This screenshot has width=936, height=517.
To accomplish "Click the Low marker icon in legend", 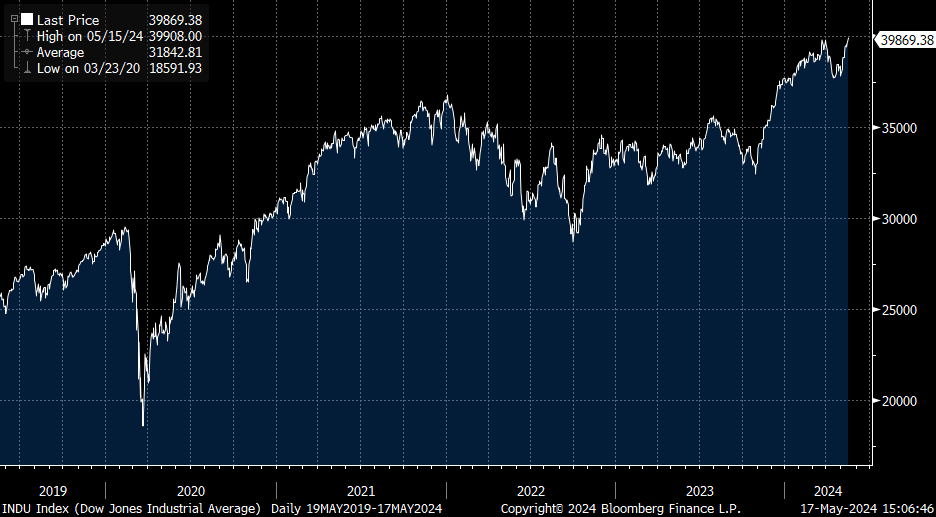I will pos(26,68).
